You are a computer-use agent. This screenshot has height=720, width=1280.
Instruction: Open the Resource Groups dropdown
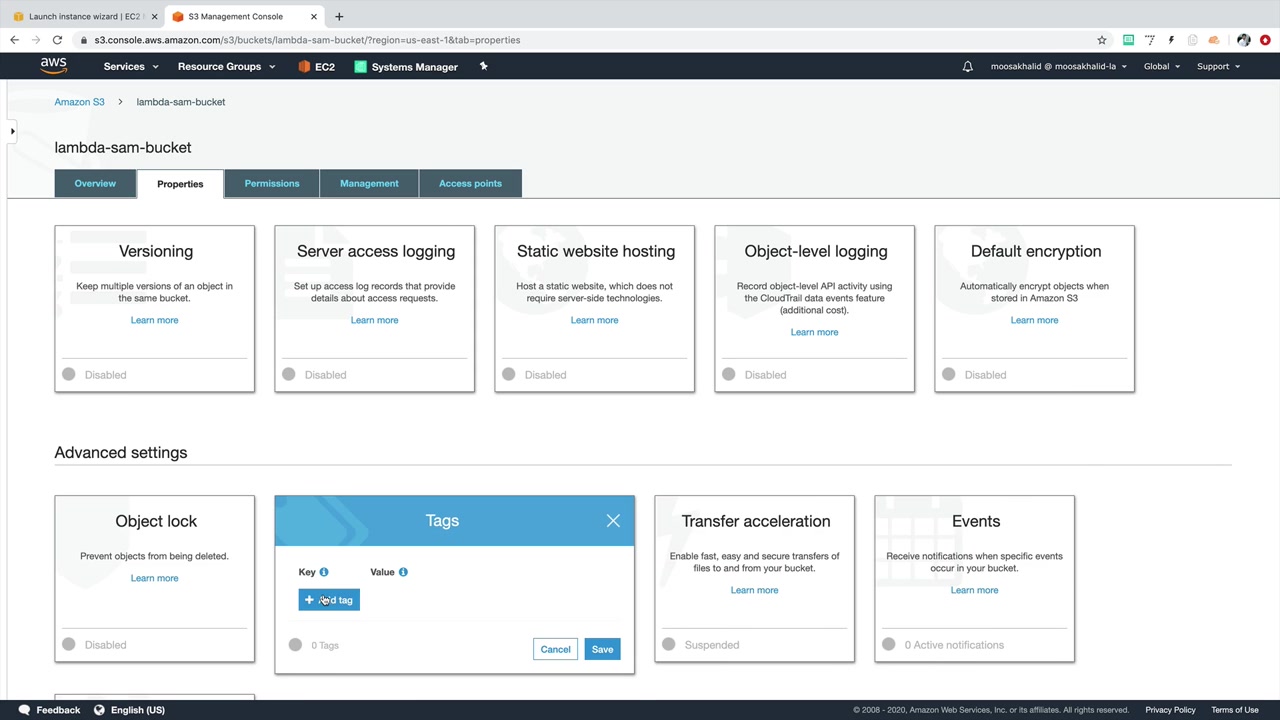[x=226, y=67]
